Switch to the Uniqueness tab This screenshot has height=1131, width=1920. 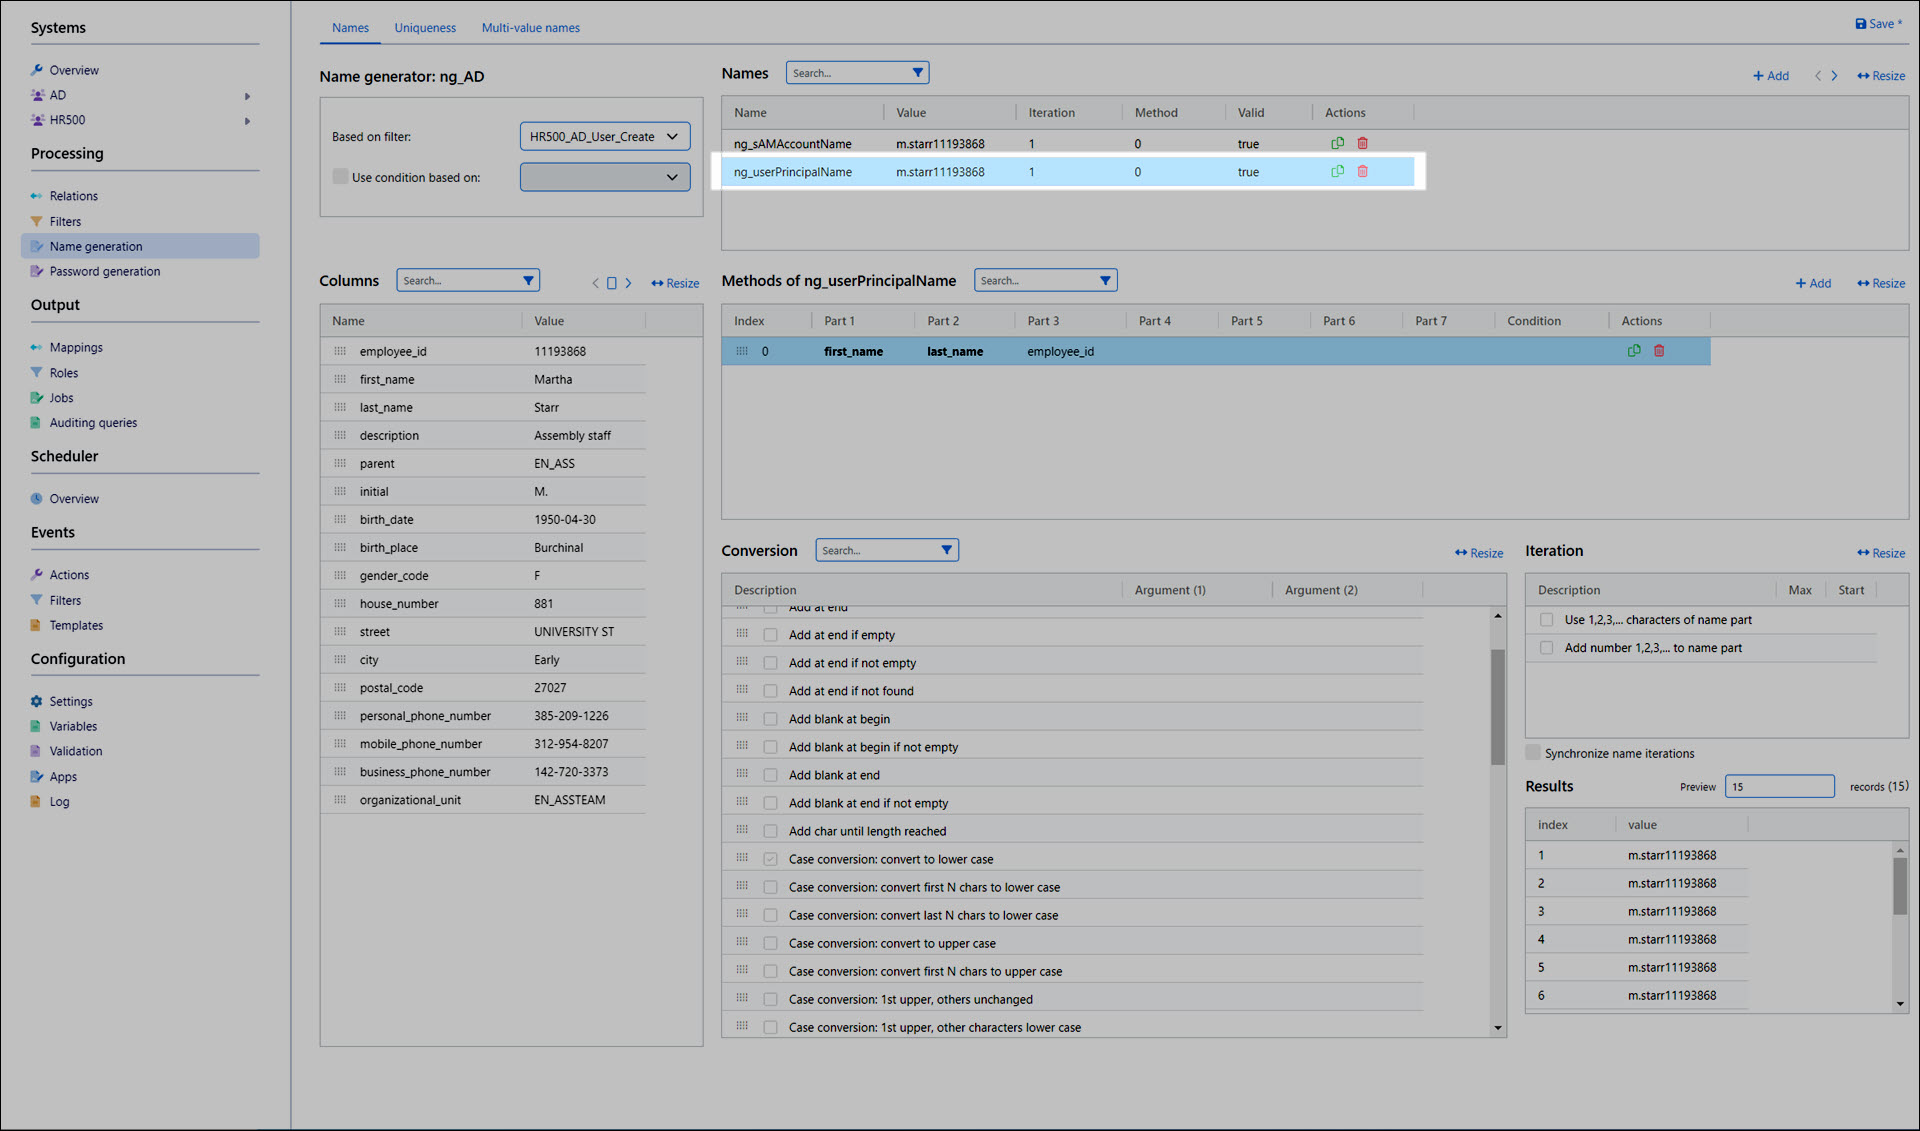coord(425,28)
